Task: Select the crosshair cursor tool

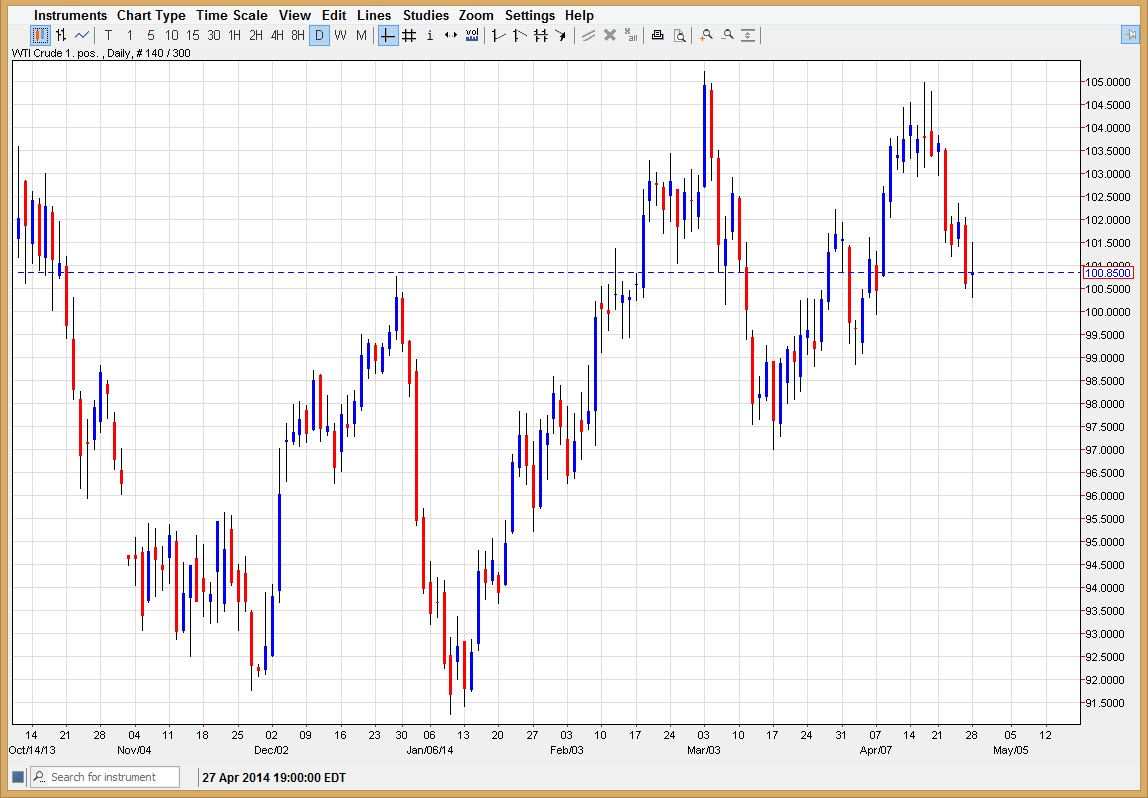Action: 386,35
